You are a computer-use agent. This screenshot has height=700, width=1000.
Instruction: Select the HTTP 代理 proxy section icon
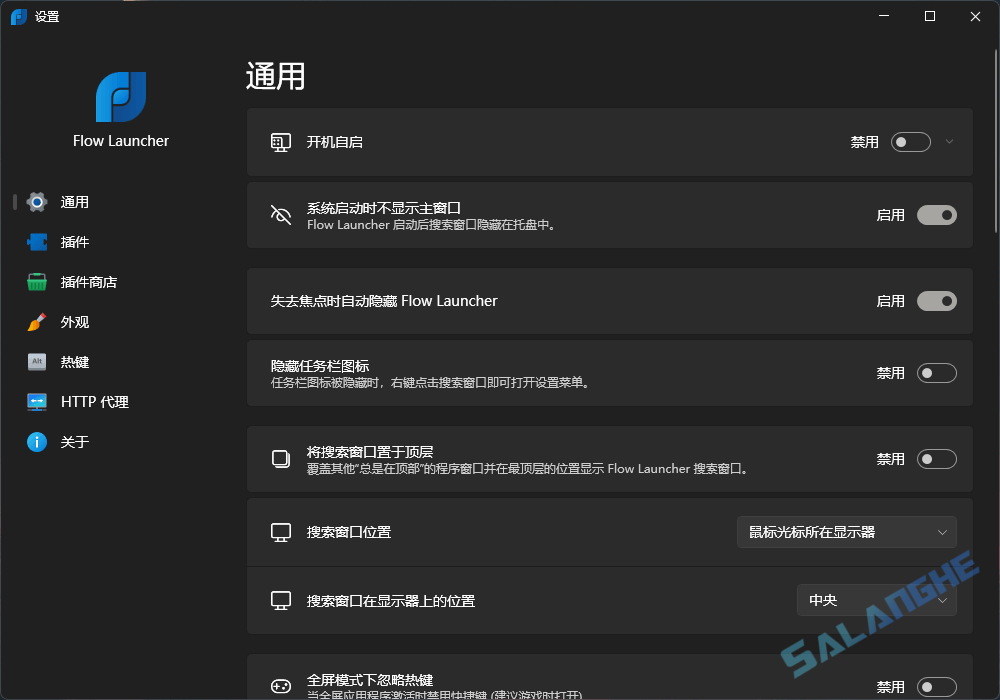[x=36, y=401]
